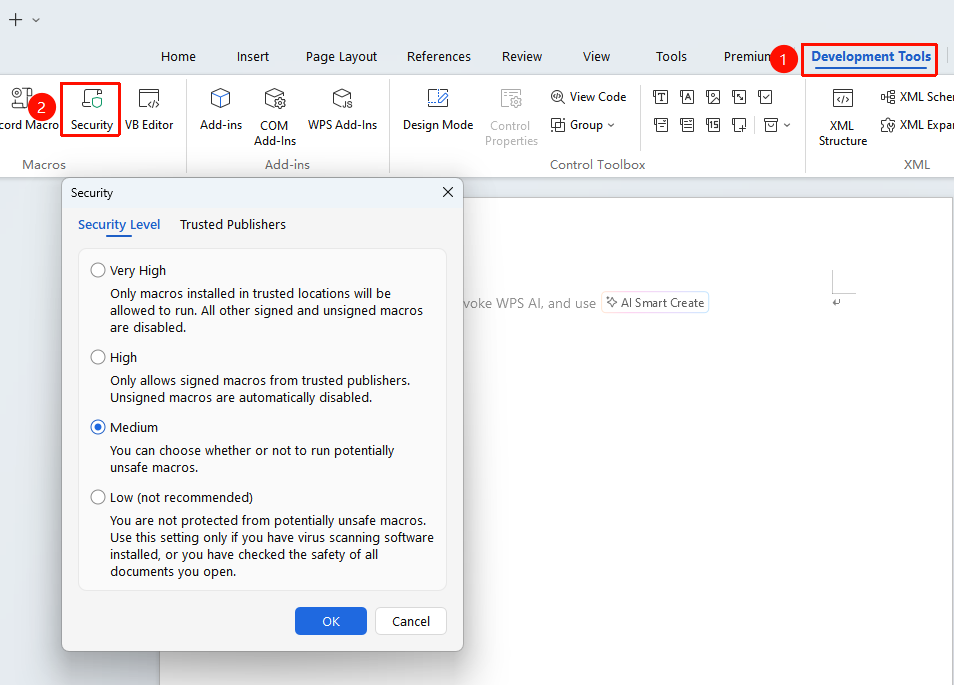Viewport: 954px width, 685px height.
Task: Open the XML Schema option
Action: click(916, 97)
